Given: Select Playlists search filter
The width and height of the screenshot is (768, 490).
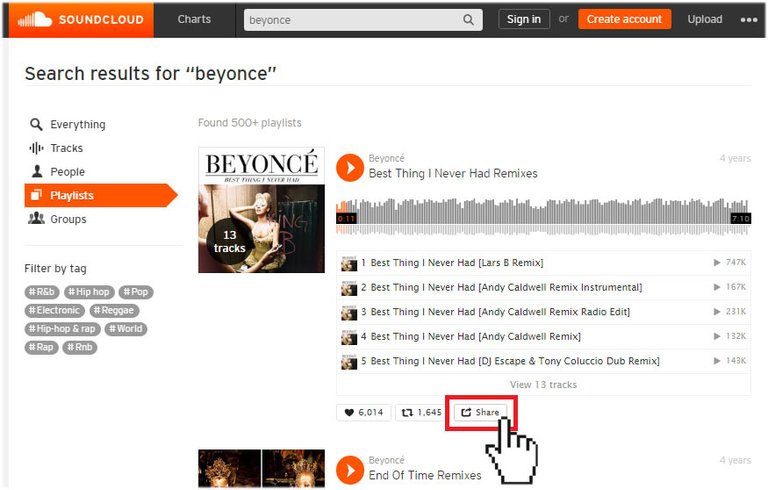Looking at the screenshot, I should pyautogui.click(x=100, y=196).
